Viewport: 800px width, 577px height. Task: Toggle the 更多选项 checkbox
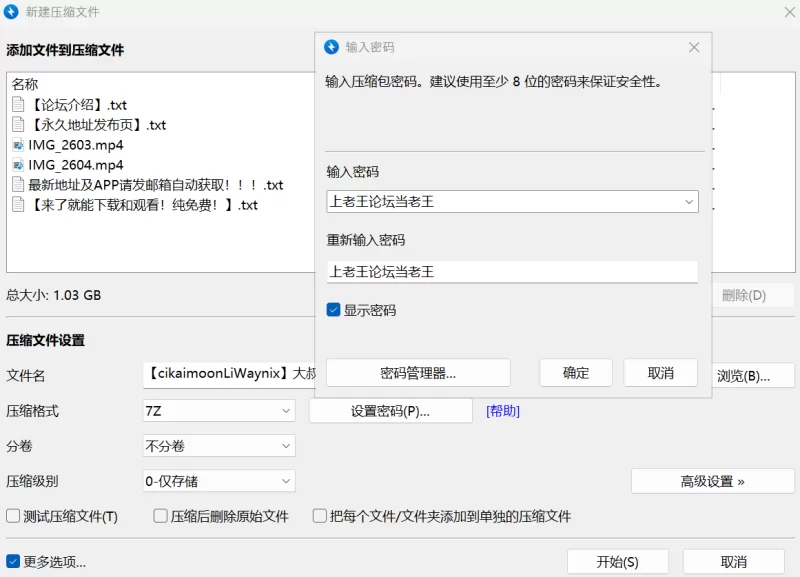(13, 561)
